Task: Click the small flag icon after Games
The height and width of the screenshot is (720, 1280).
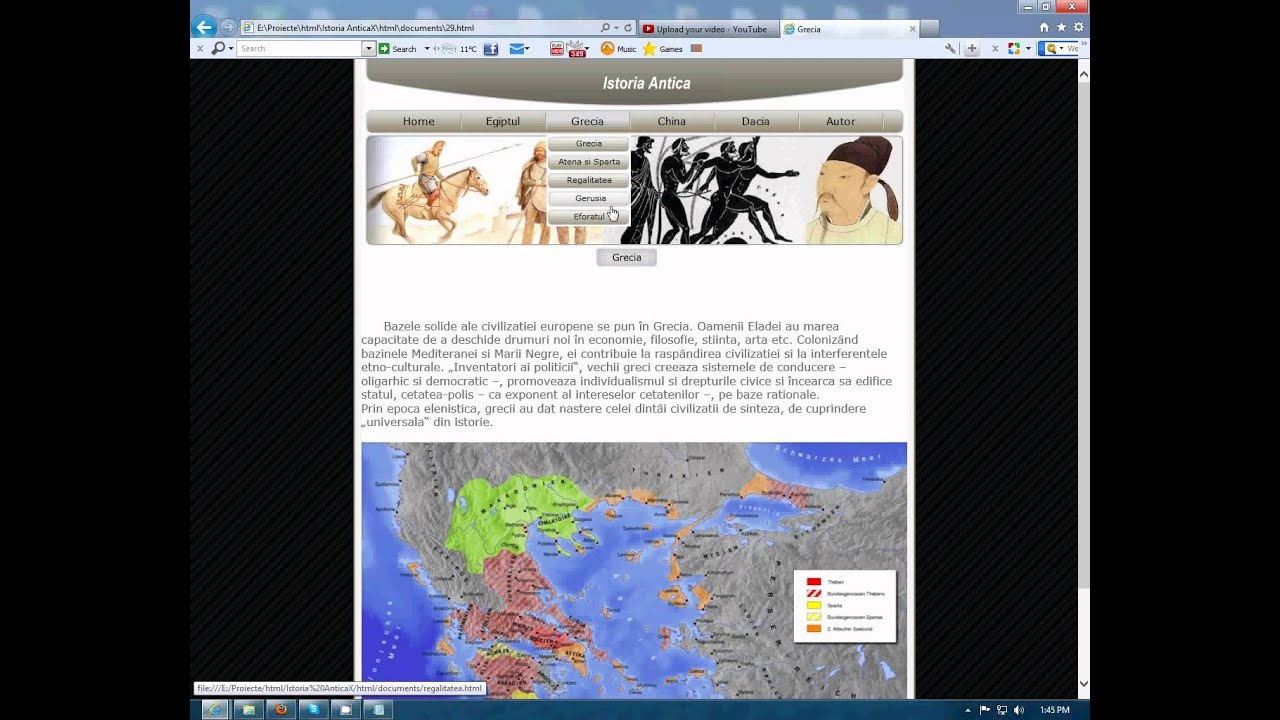Action: click(696, 48)
